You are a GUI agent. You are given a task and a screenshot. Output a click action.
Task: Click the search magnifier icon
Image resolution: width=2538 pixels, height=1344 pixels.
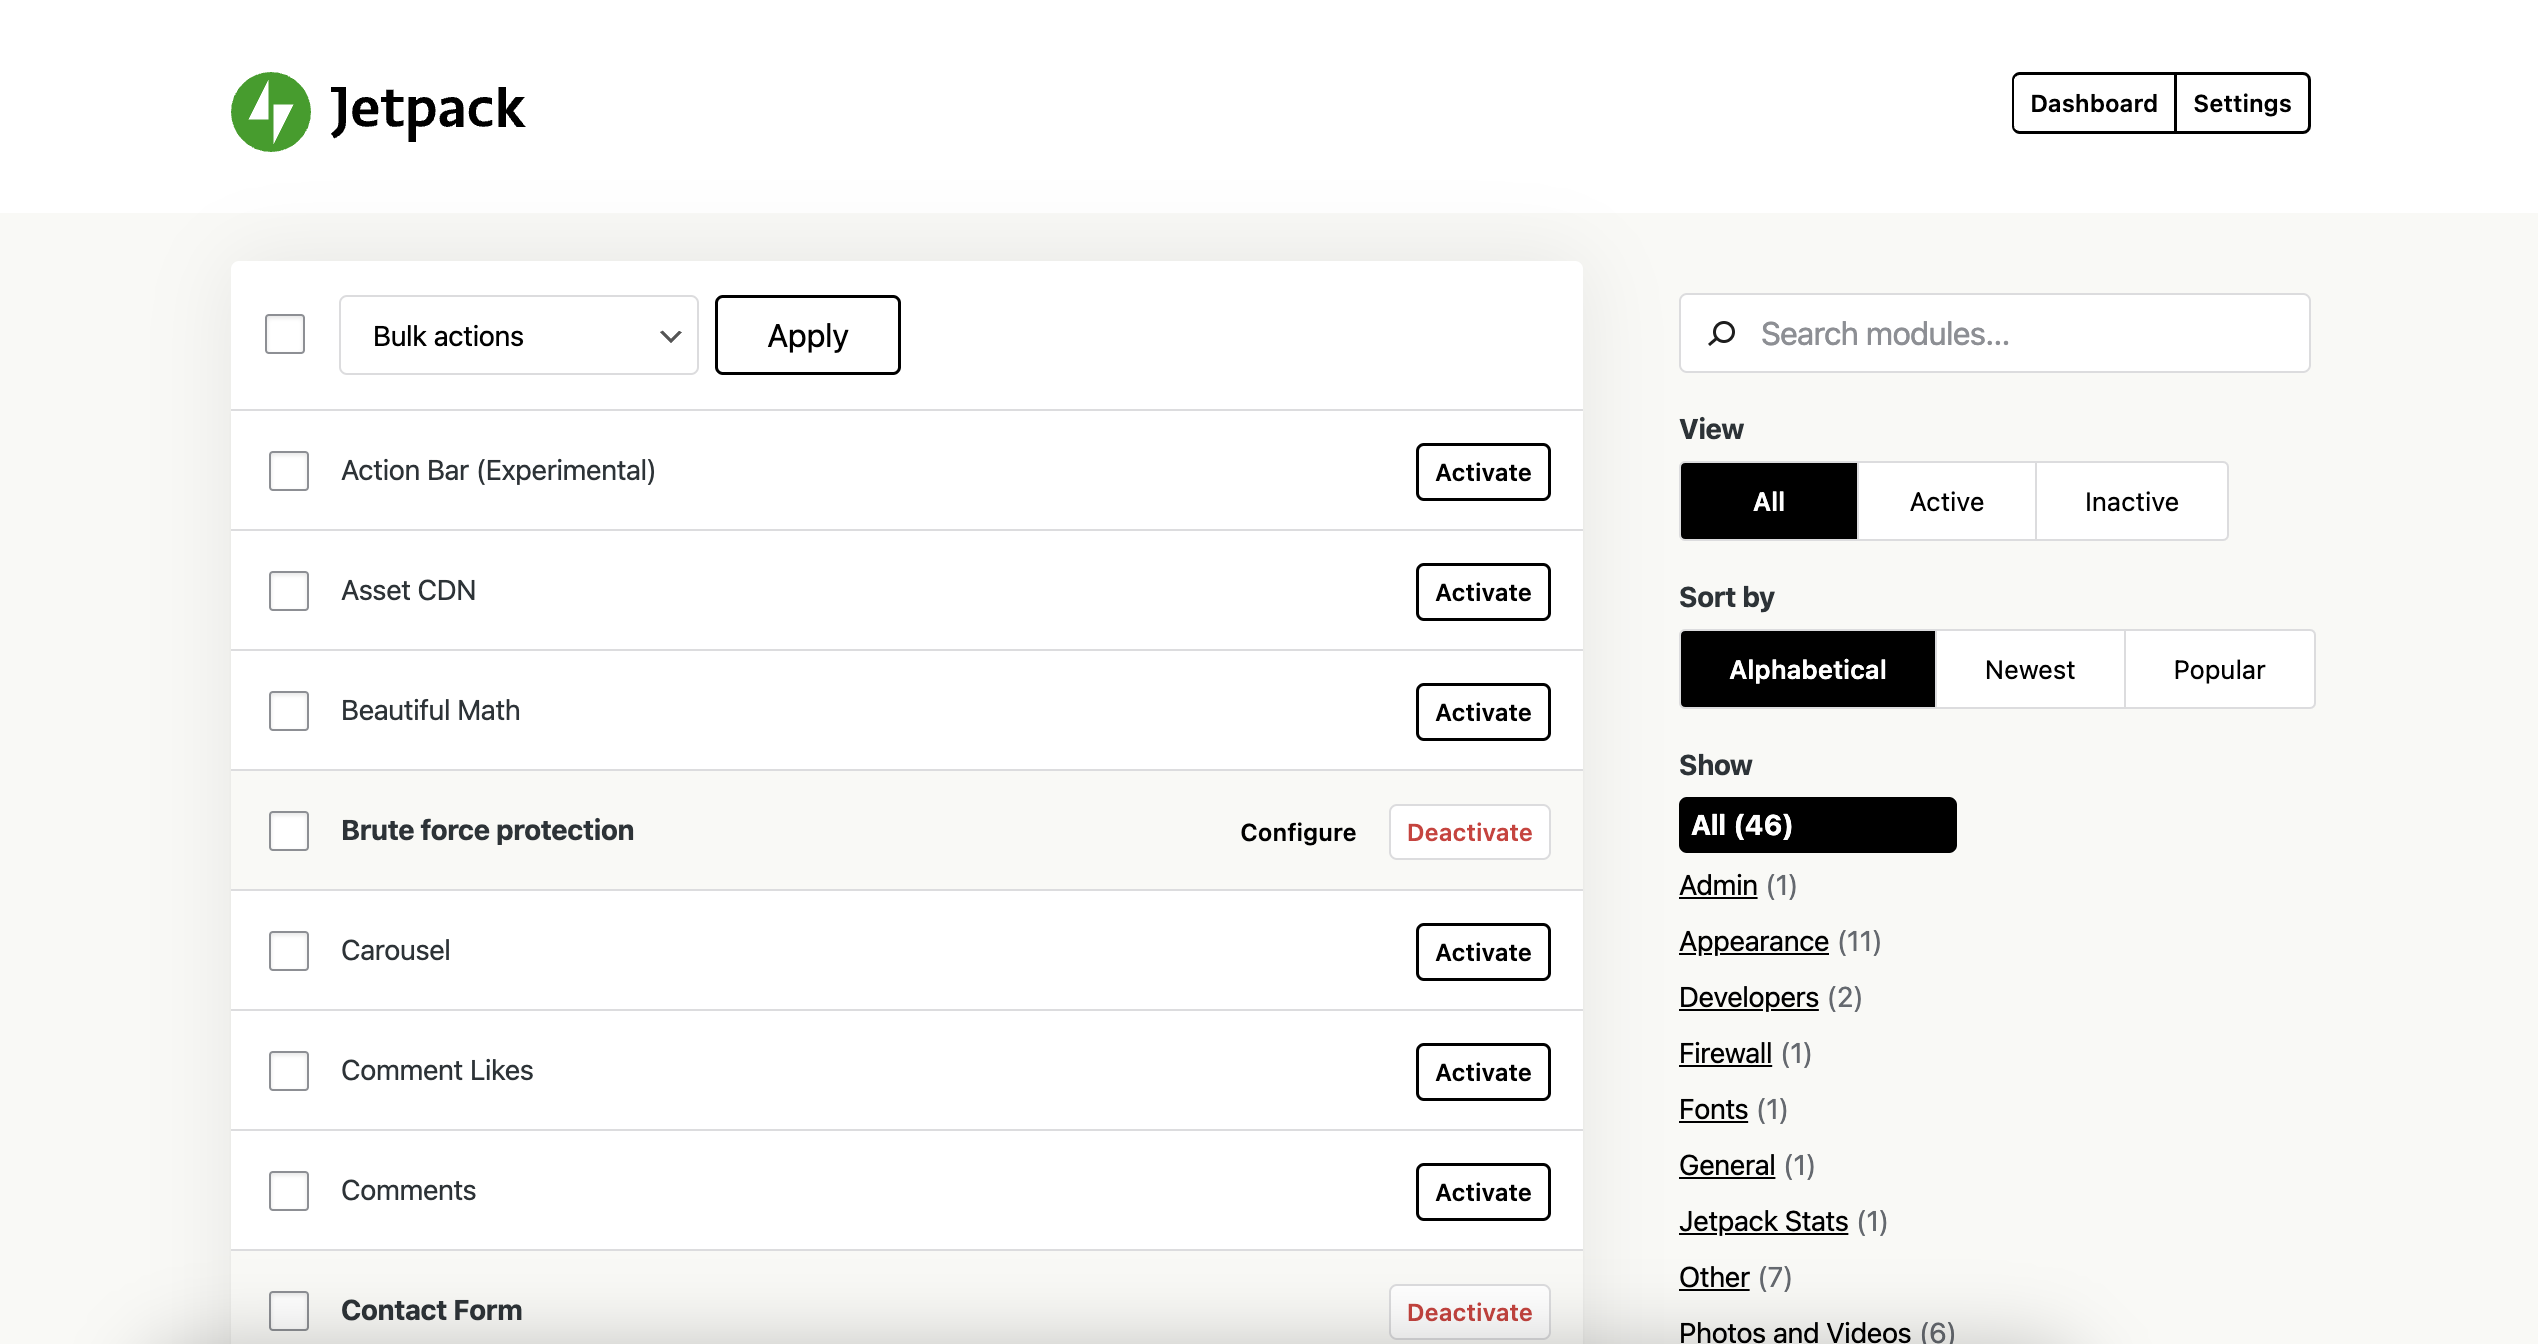(x=1723, y=333)
